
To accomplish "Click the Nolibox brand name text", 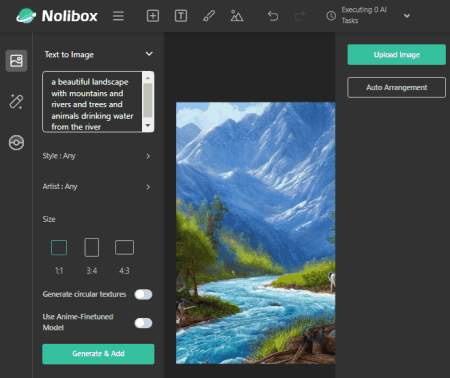I will point(70,16).
